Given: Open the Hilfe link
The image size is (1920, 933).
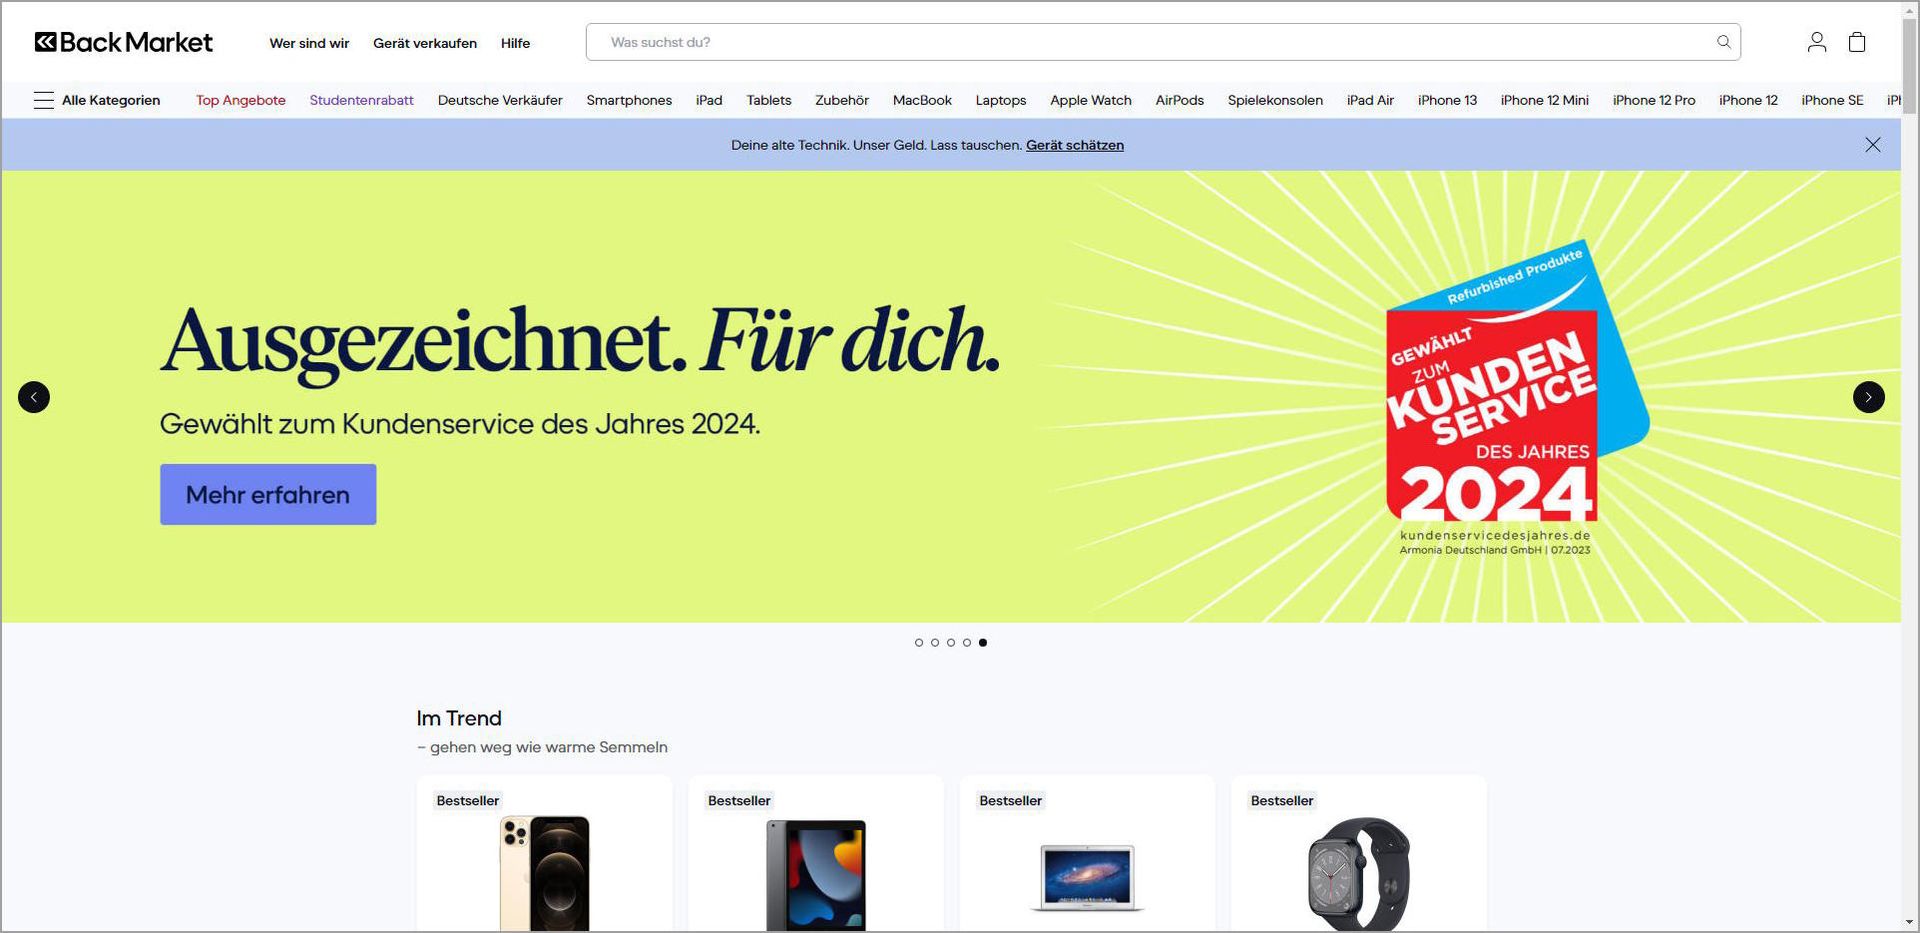Looking at the screenshot, I should pyautogui.click(x=515, y=43).
